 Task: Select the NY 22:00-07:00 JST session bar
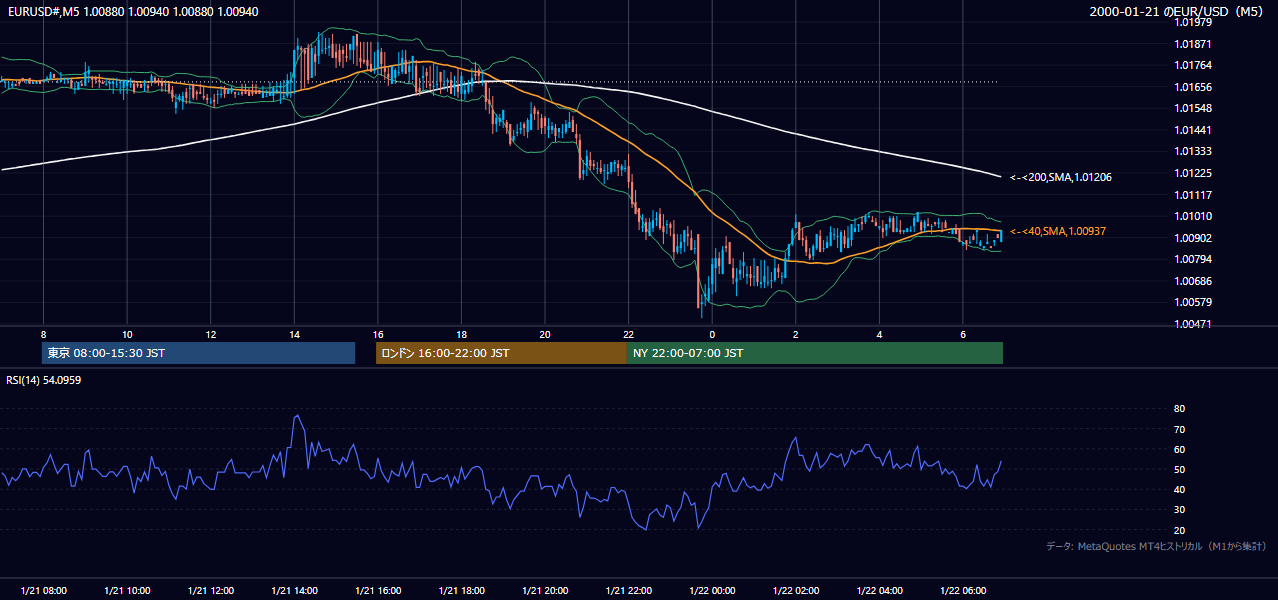tap(815, 353)
